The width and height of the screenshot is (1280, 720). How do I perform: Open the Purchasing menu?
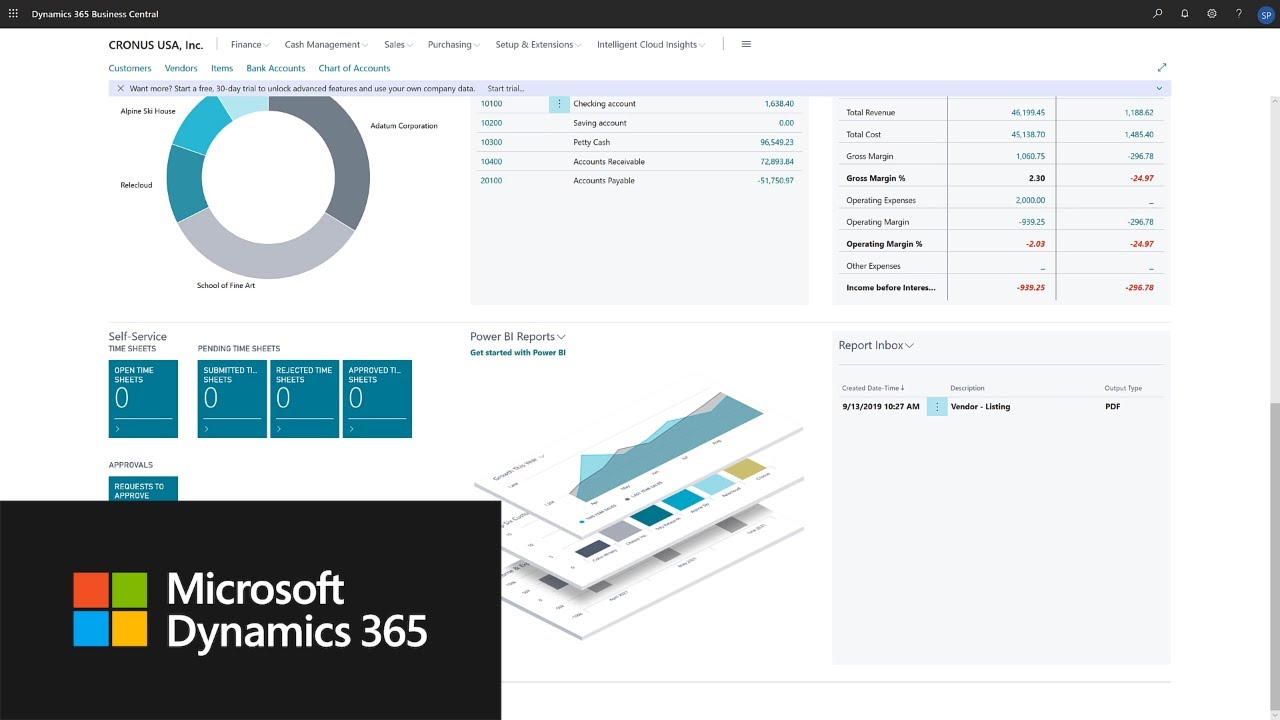(453, 45)
